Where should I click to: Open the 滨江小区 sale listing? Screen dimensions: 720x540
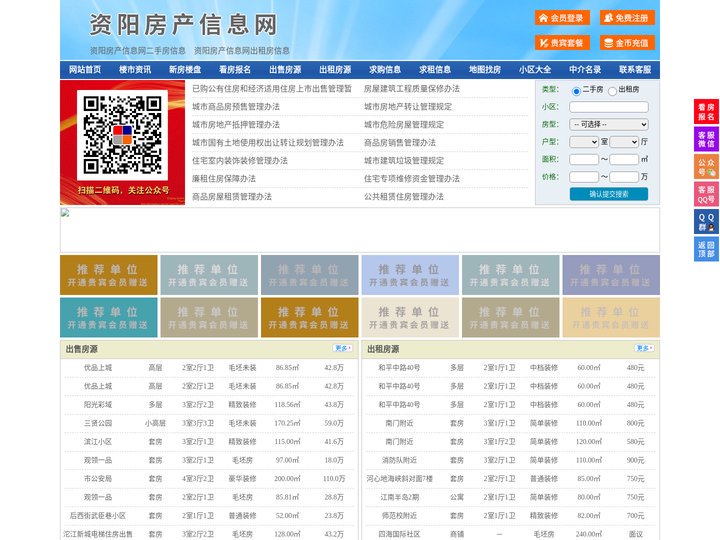click(x=98, y=442)
